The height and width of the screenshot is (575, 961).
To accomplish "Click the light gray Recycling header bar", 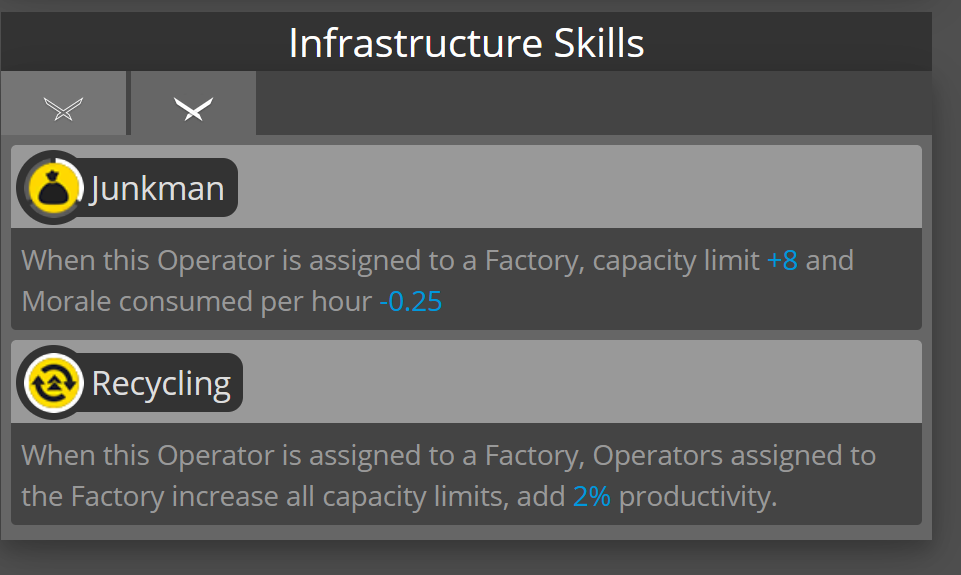I will 580,383.
